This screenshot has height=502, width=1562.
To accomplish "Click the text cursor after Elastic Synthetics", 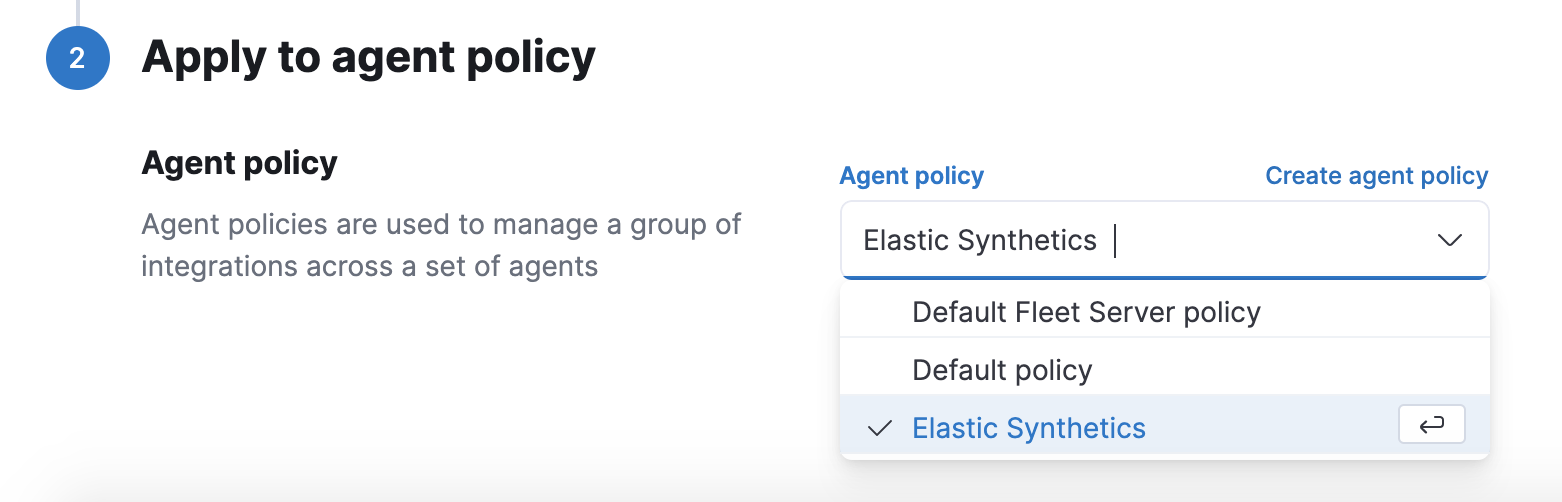I will (x=1115, y=241).
